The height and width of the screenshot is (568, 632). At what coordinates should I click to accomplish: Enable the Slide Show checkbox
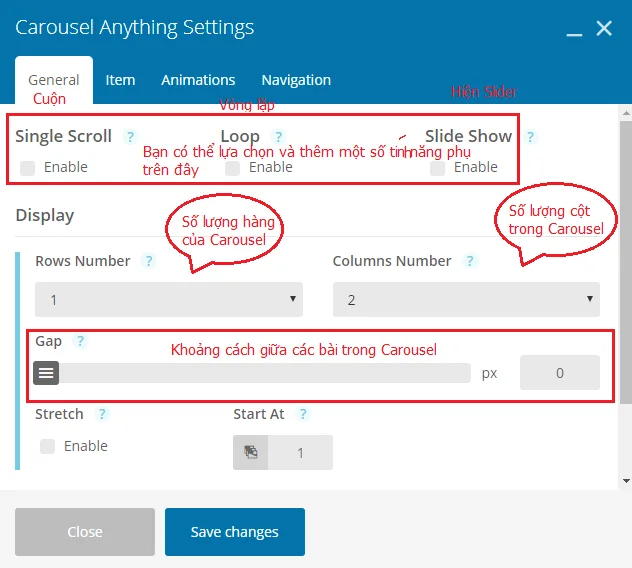[x=437, y=168]
